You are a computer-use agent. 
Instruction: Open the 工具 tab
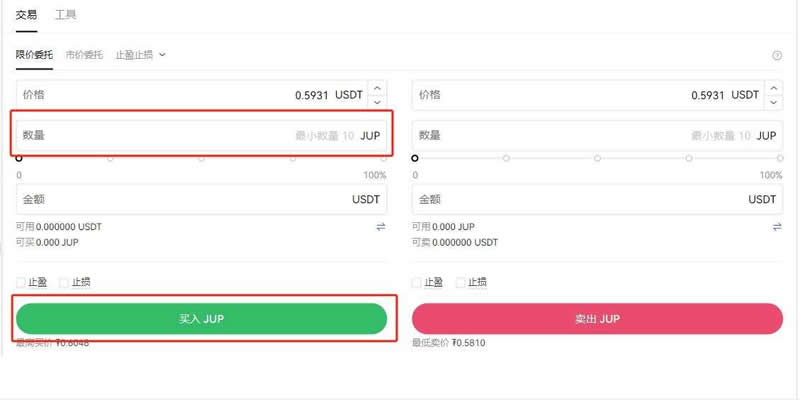coord(66,15)
